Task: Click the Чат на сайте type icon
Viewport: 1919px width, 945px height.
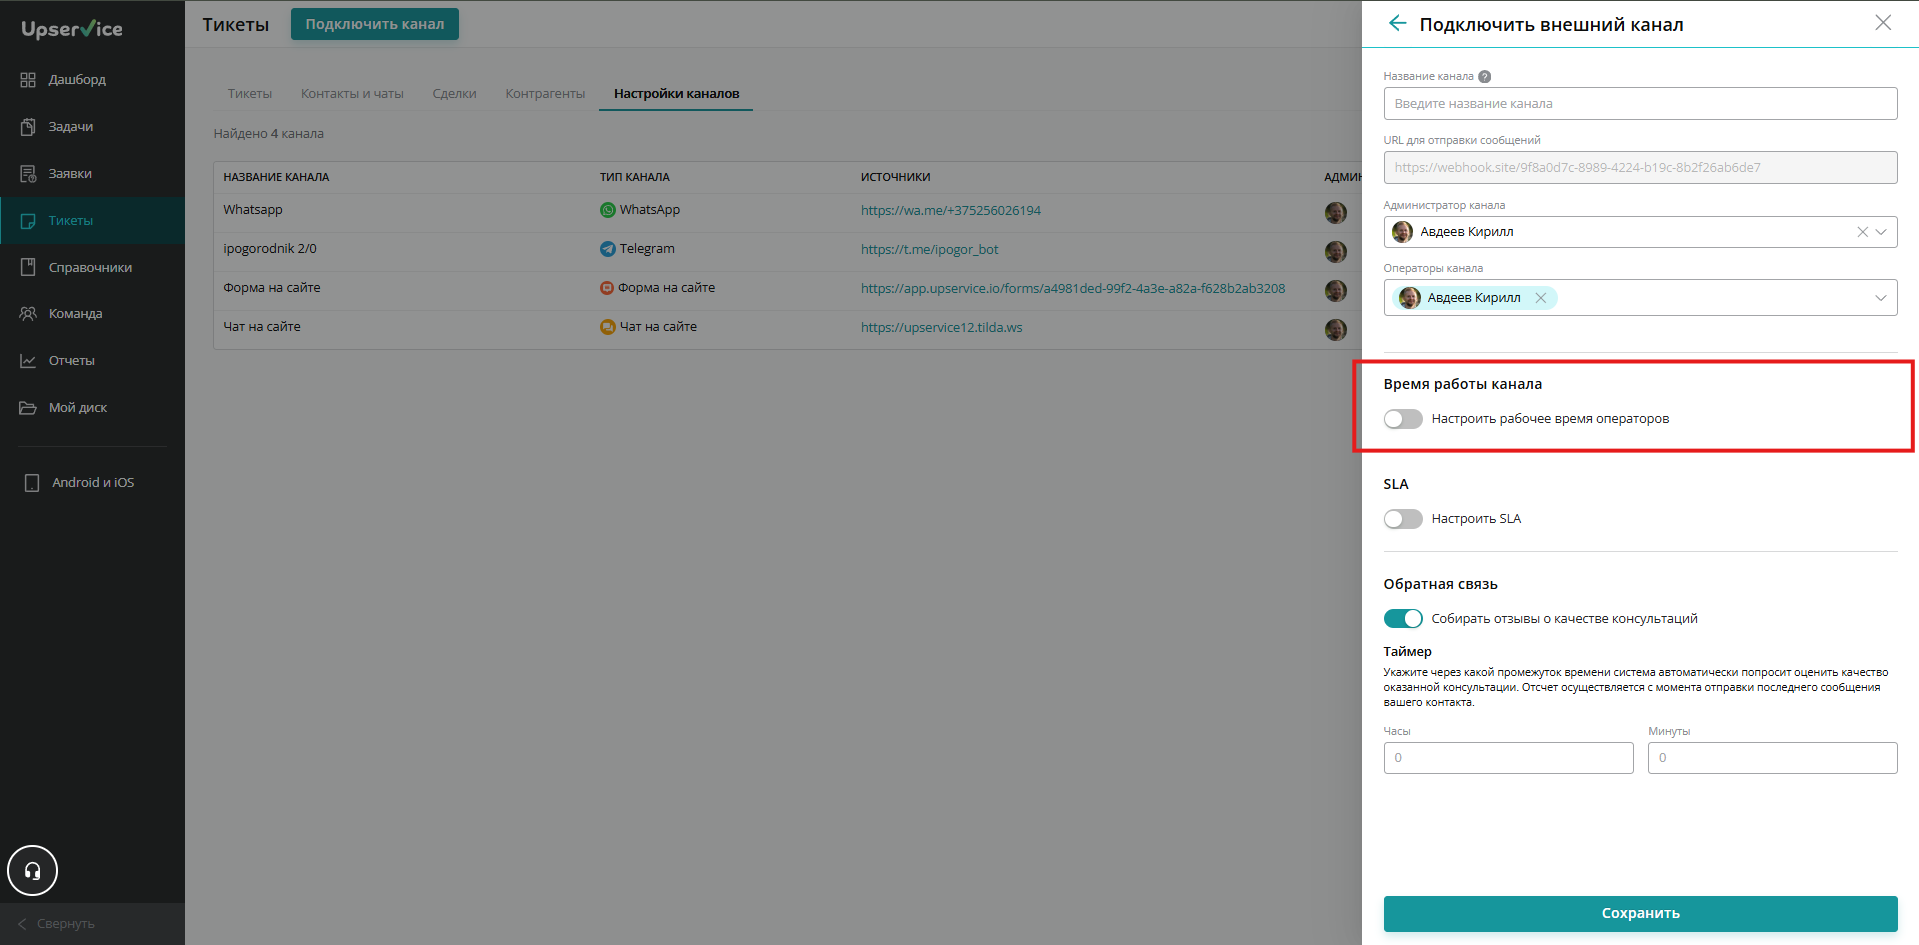Action: click(x=607, y=327)
